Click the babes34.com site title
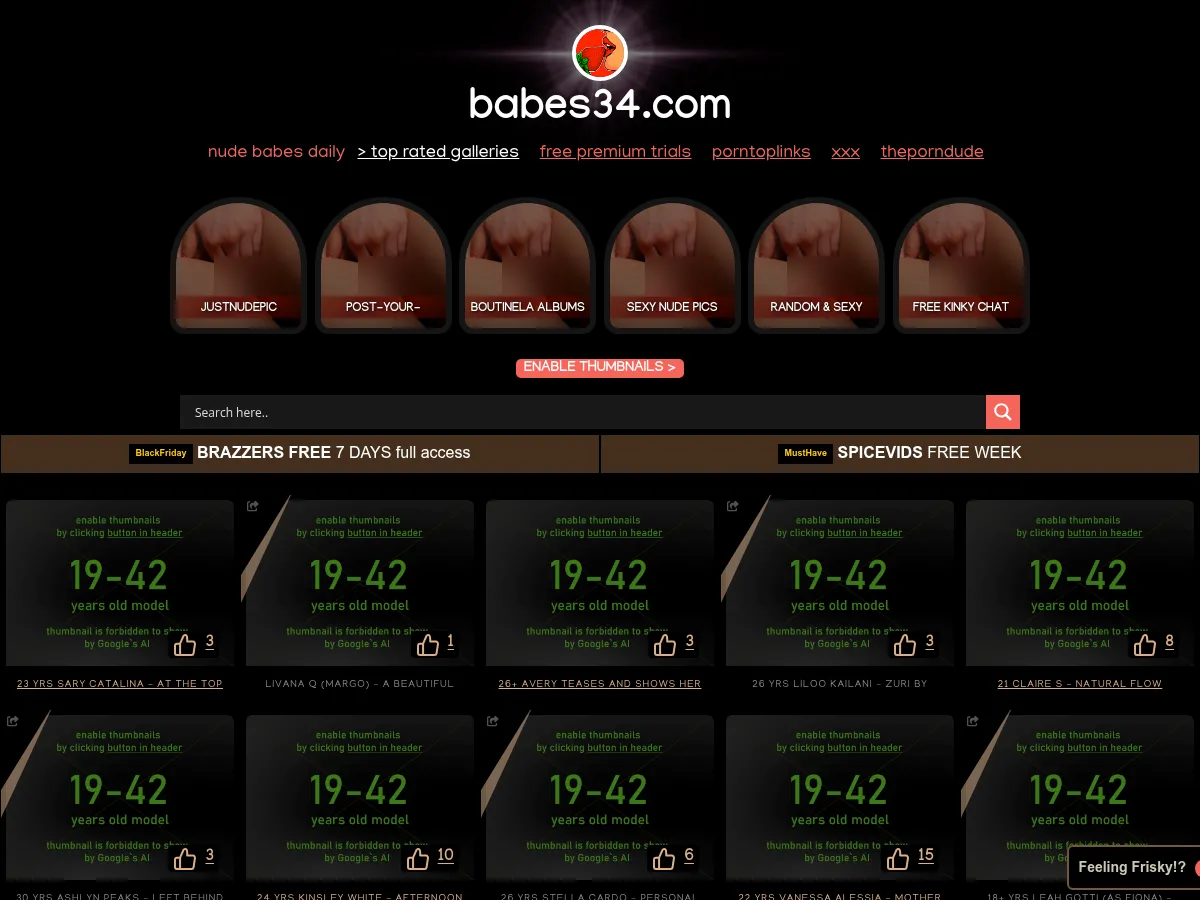Screen dimensions: 1200x900 tap(600, 104)
